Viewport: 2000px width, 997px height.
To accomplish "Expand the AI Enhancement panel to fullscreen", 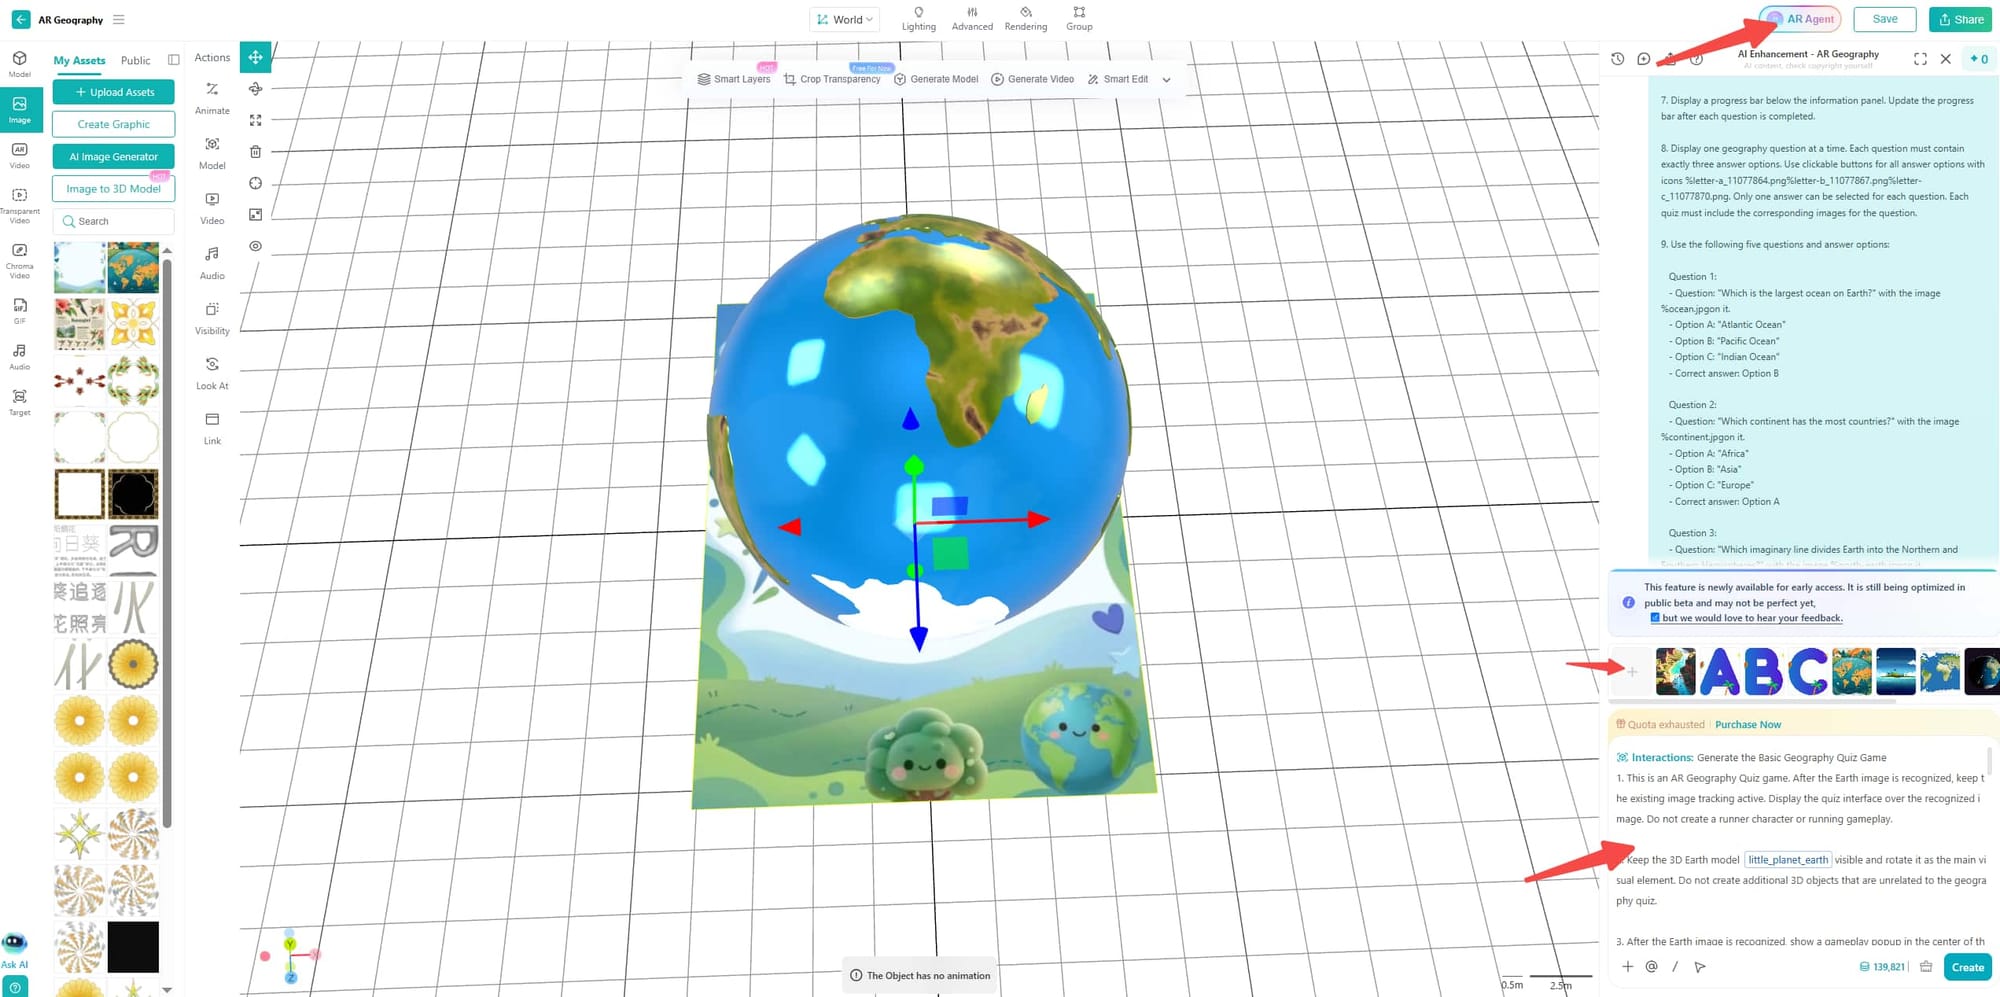I will (1920, 59).
